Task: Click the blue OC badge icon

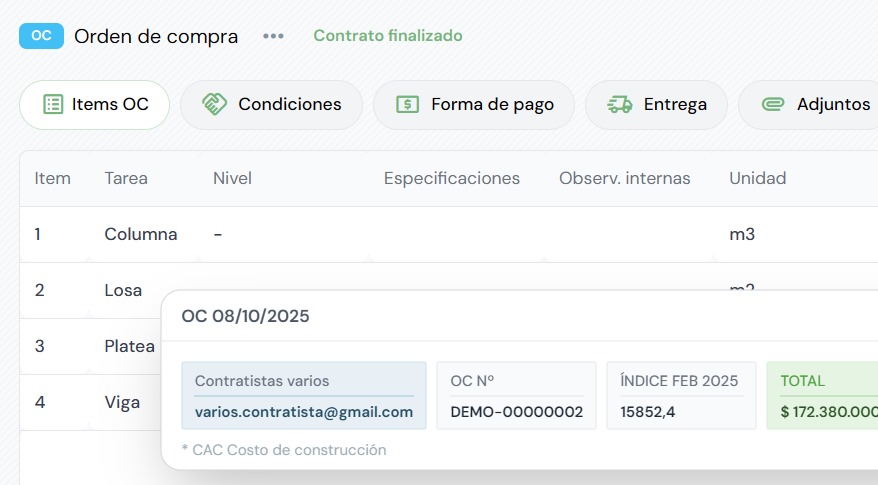Action: (41, 36)
